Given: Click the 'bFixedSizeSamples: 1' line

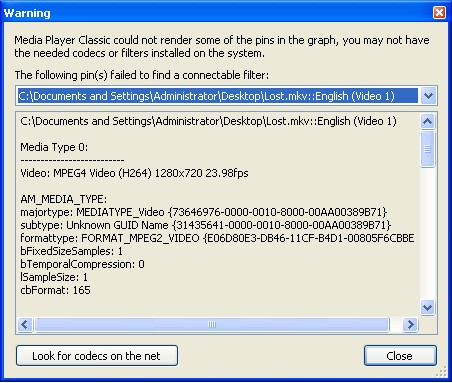Looking at the screenshot, I should click(71, 251).
